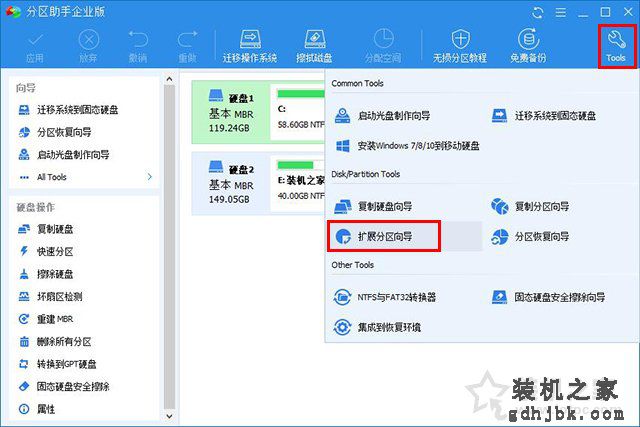Click sidebar scrollbar down arrow

169,416
